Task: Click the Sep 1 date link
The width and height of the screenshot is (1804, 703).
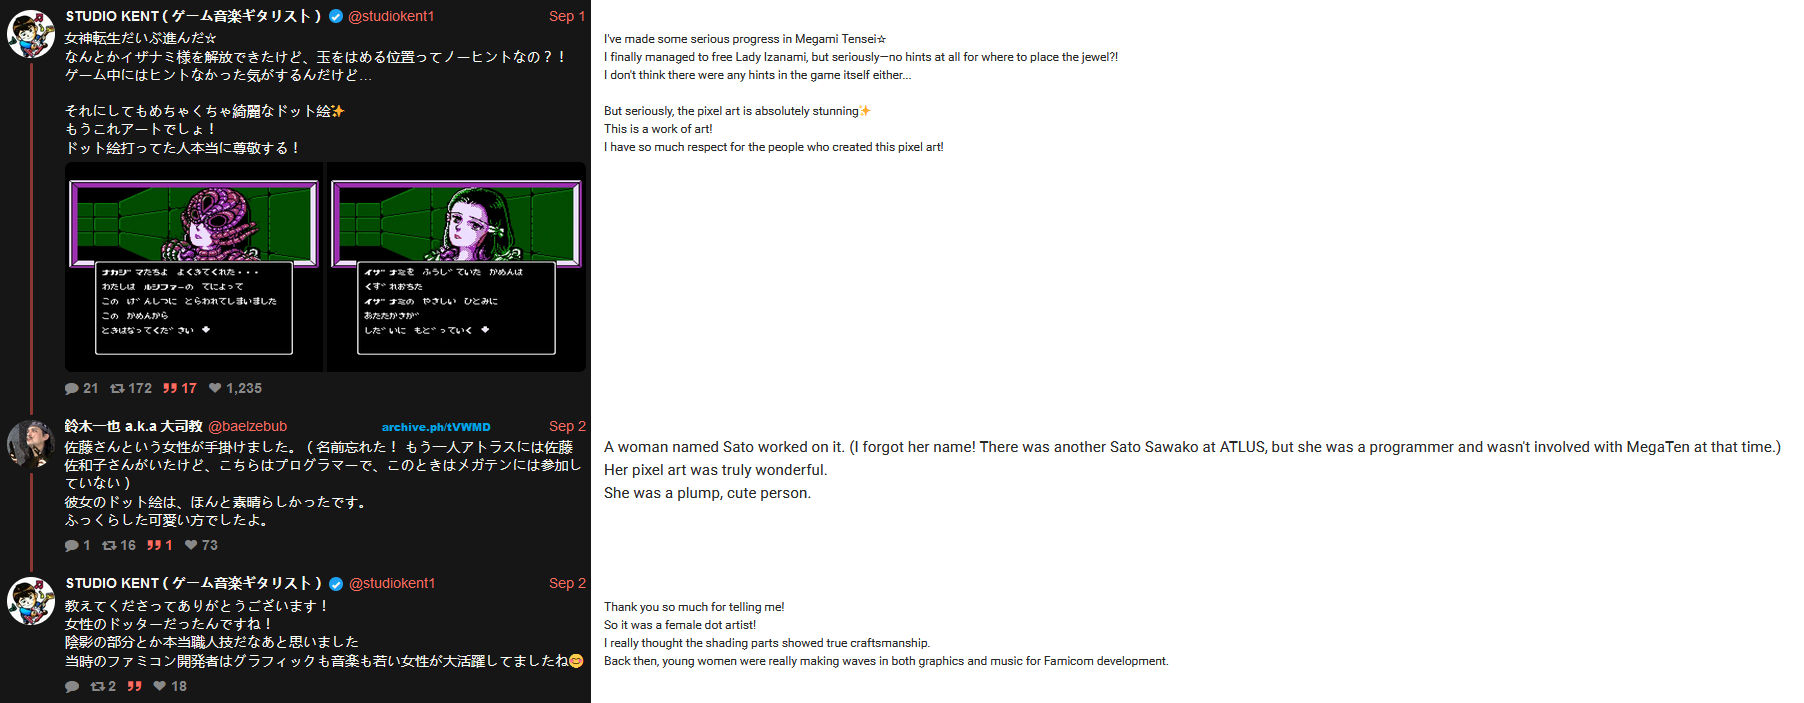Action: pyautogui.click(x=567, y=16)
